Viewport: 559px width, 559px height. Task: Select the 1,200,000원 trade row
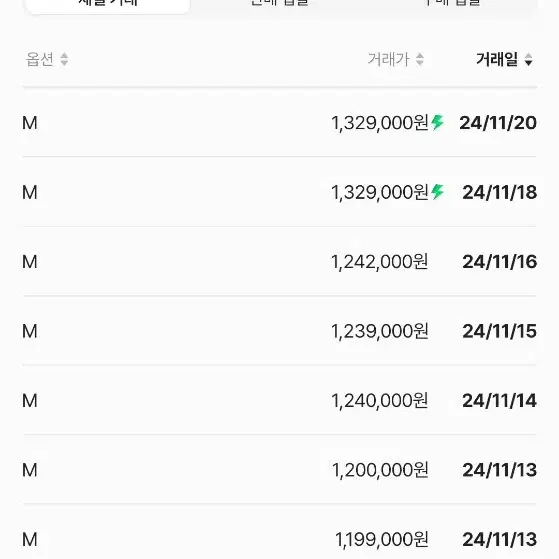tap(280, 470)
